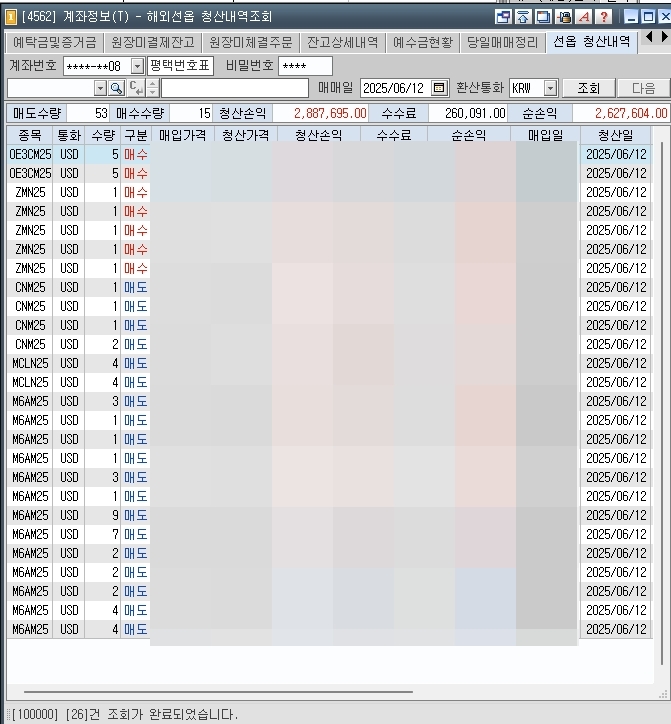Switch to the 원장미체결주문 tab
The width and height of the screenshot is (671, 724).
[251, 43]
